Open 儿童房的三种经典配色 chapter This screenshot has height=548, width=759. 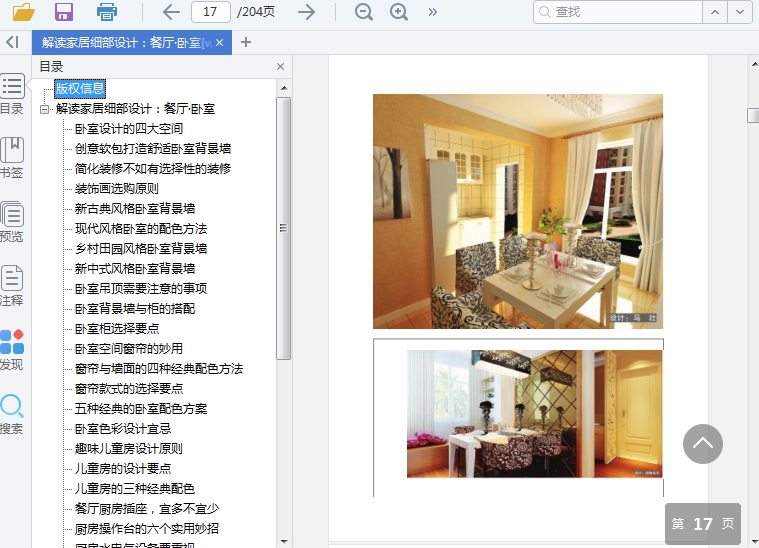[135, 489]
